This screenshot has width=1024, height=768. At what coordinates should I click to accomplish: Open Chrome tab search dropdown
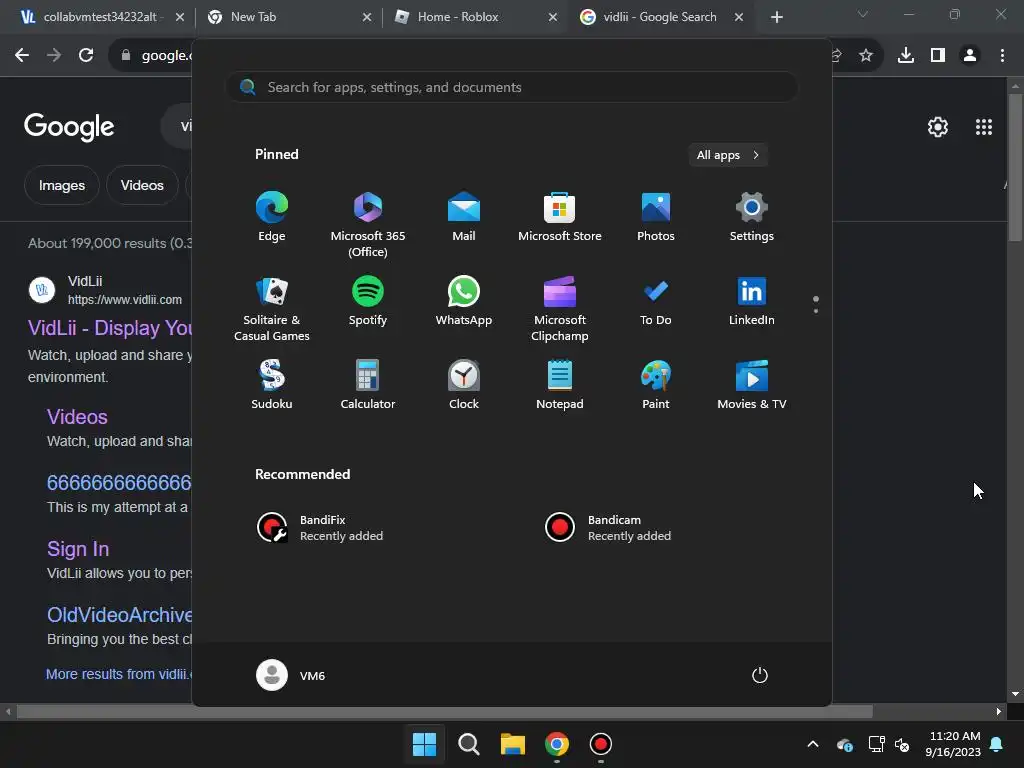(863, 14)
